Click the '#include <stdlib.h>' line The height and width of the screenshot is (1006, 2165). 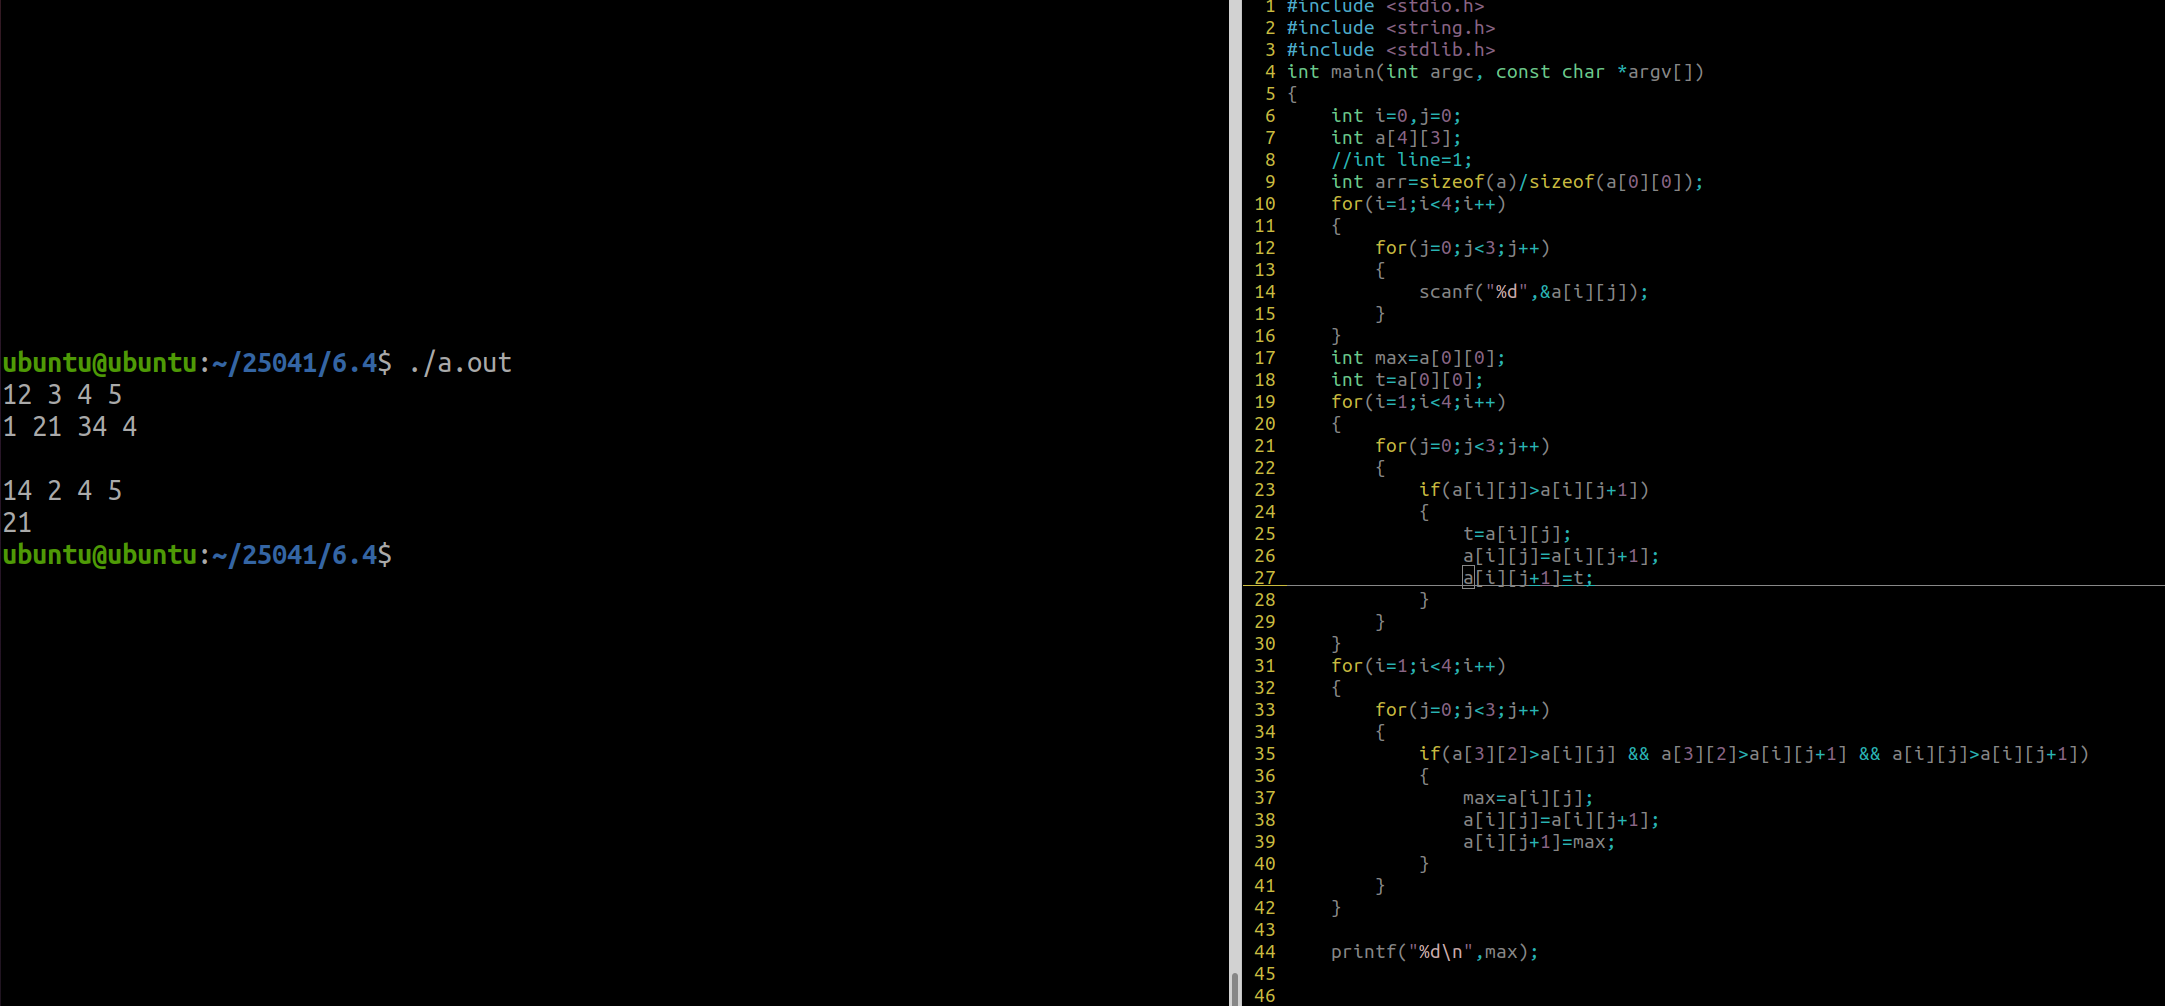1390,50
